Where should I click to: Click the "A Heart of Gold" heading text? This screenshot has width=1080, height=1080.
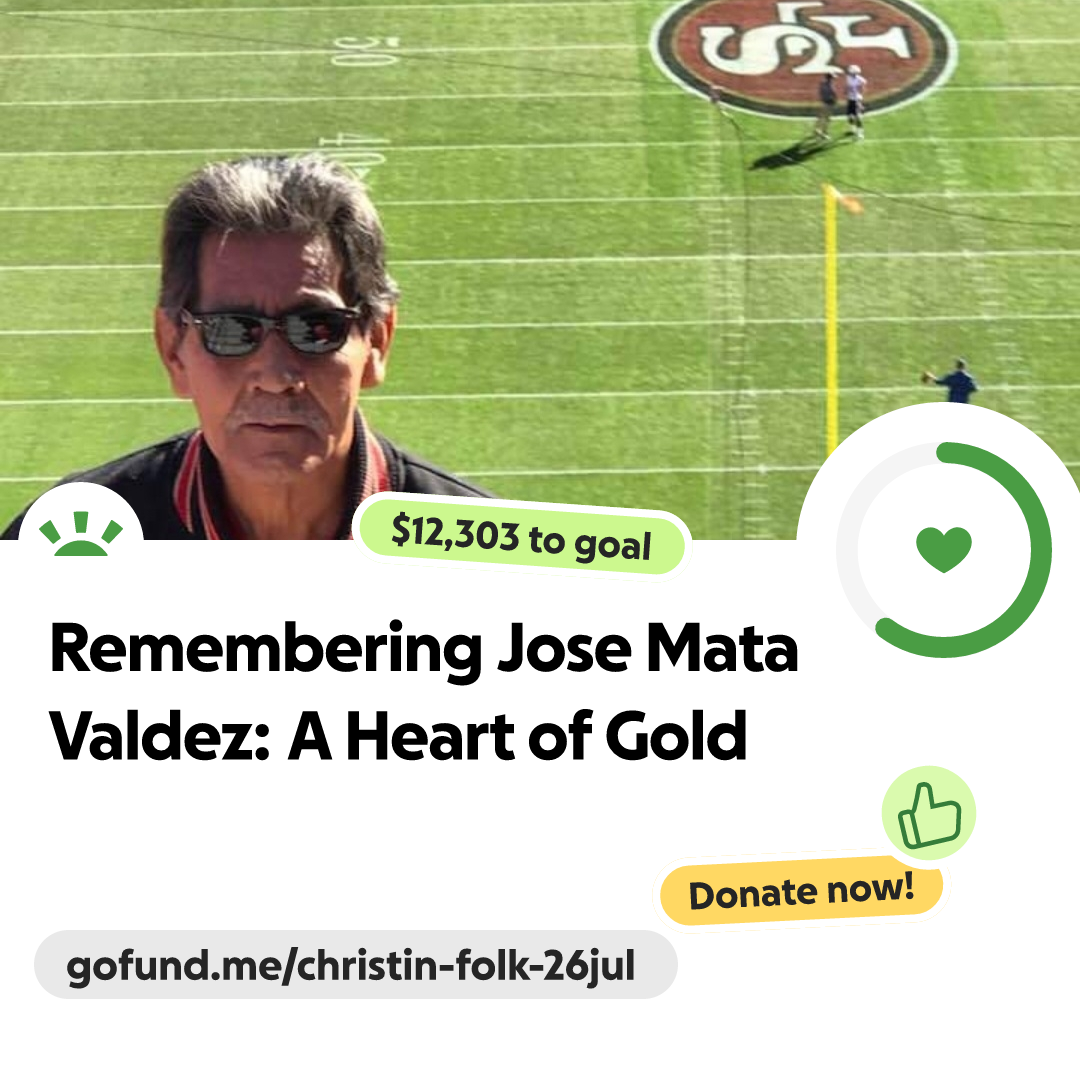517,736
